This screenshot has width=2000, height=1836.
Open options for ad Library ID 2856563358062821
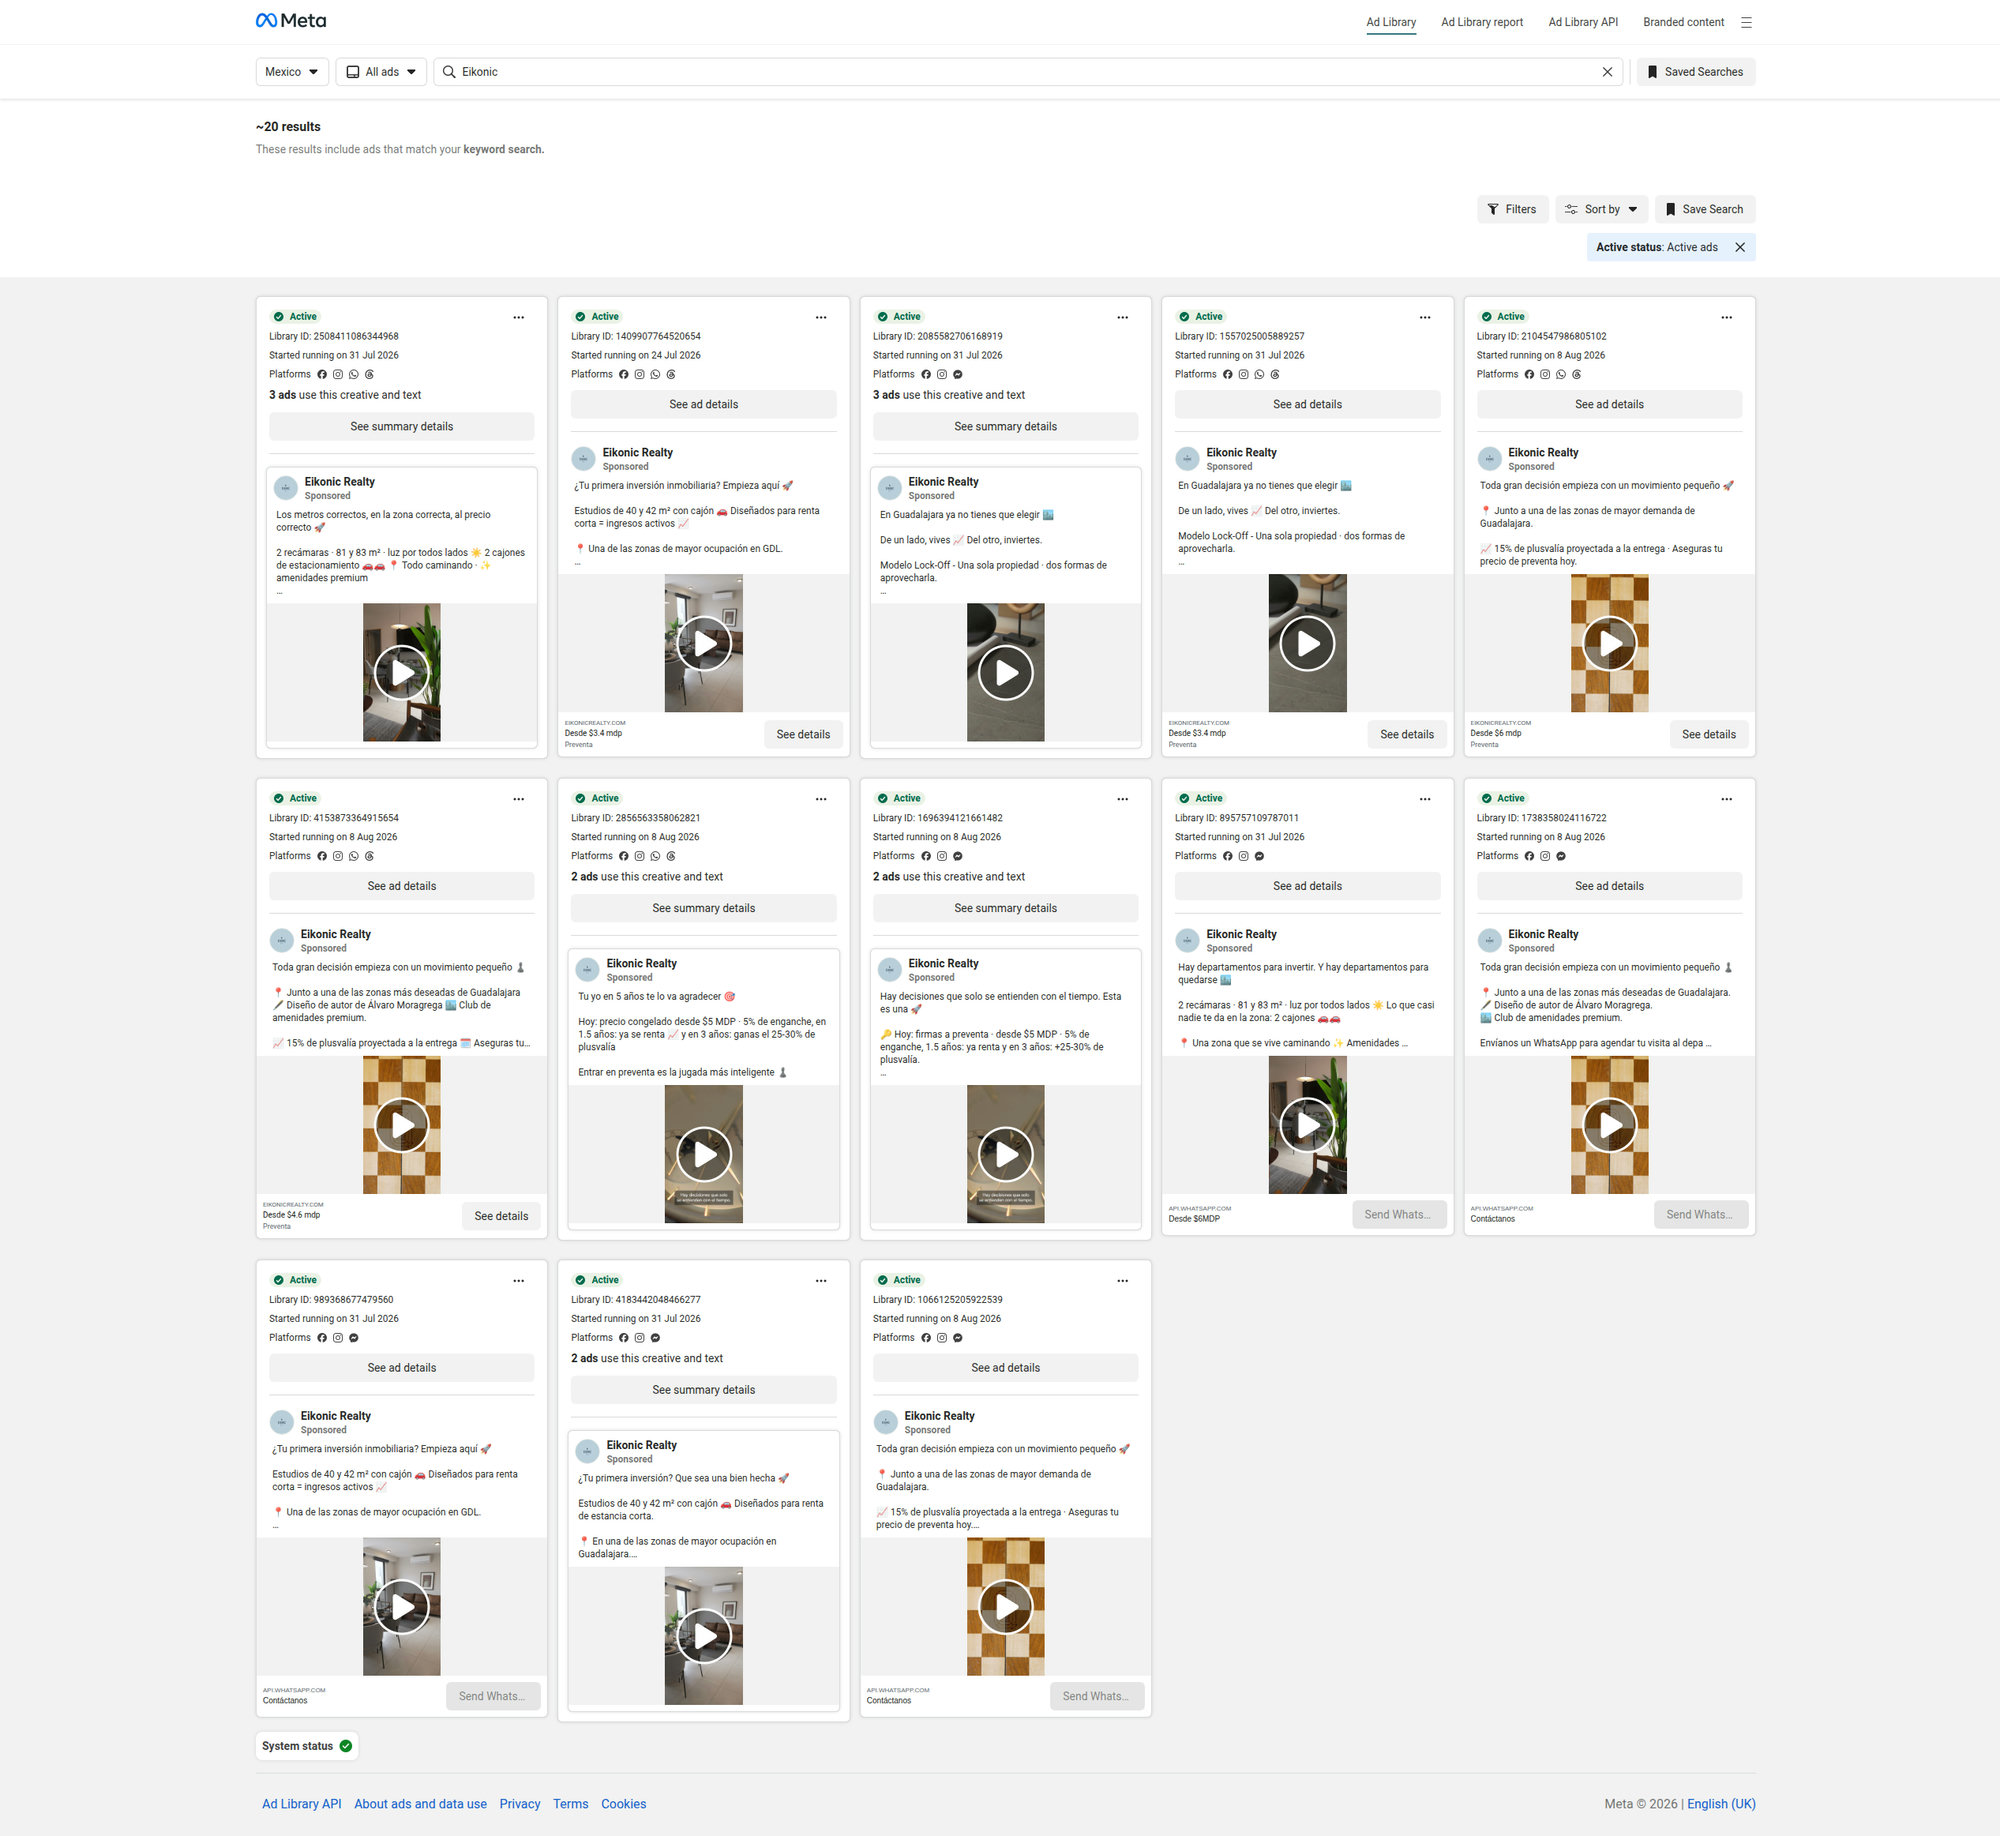[821, 799]
